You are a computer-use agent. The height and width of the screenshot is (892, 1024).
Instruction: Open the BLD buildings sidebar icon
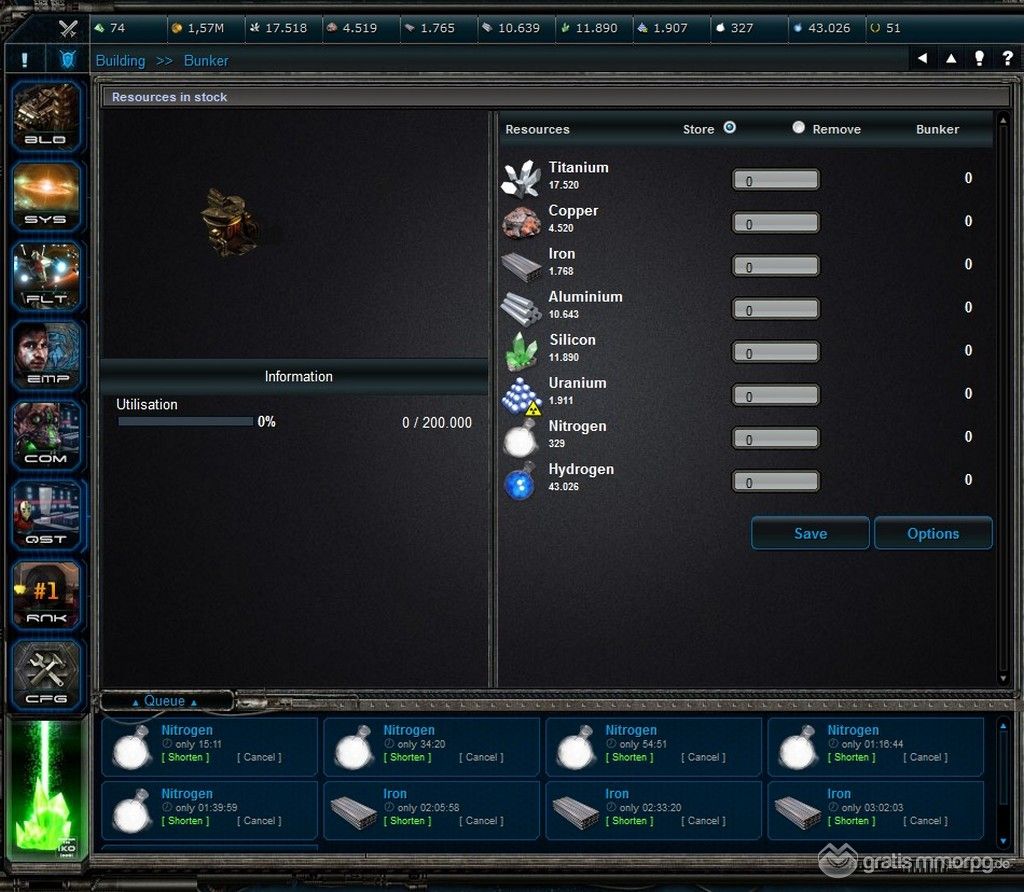pos(46,116)
